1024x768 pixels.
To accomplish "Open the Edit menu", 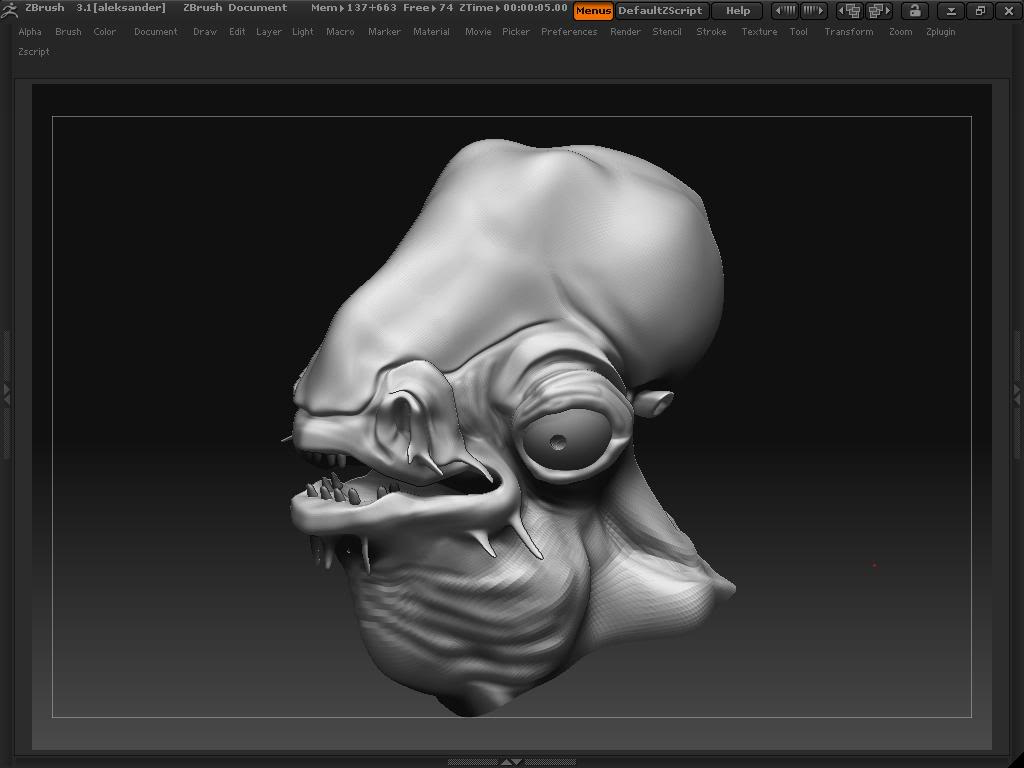I will [x=237, y=31].
